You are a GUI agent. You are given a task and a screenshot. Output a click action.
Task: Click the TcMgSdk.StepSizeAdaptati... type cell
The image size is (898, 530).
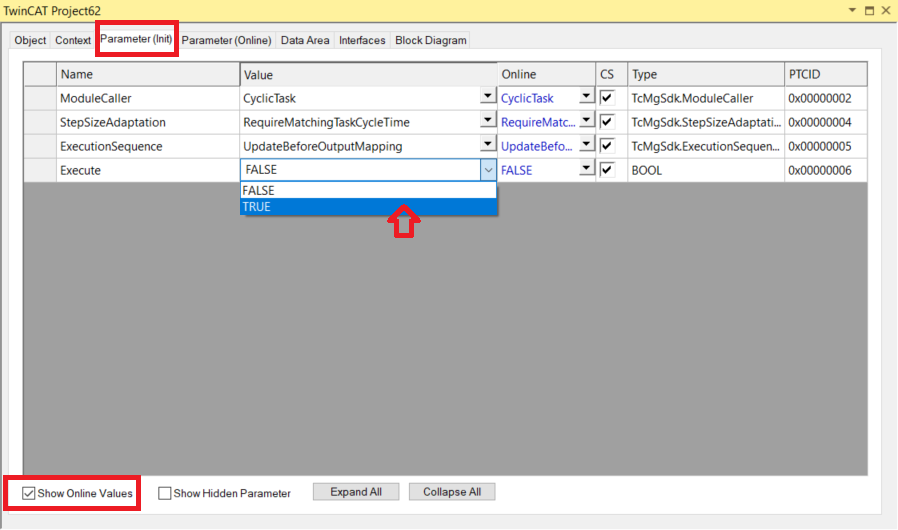(706, 122)
